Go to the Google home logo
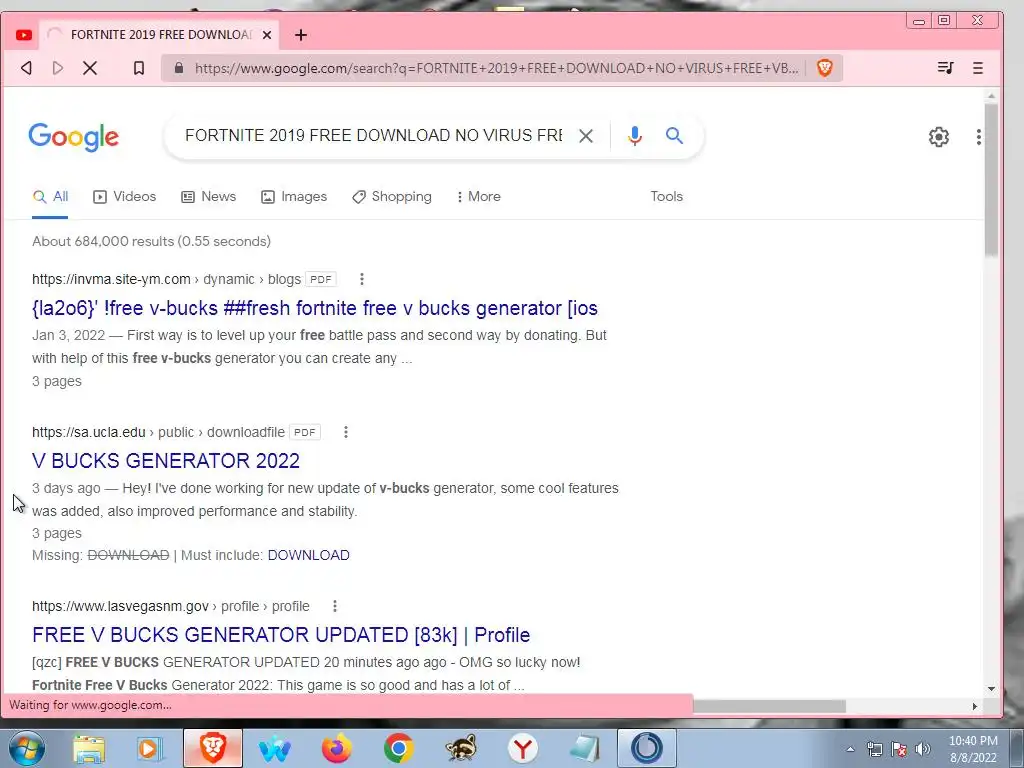The height and width of the screenshot is (768, 1024). point(73,136)
